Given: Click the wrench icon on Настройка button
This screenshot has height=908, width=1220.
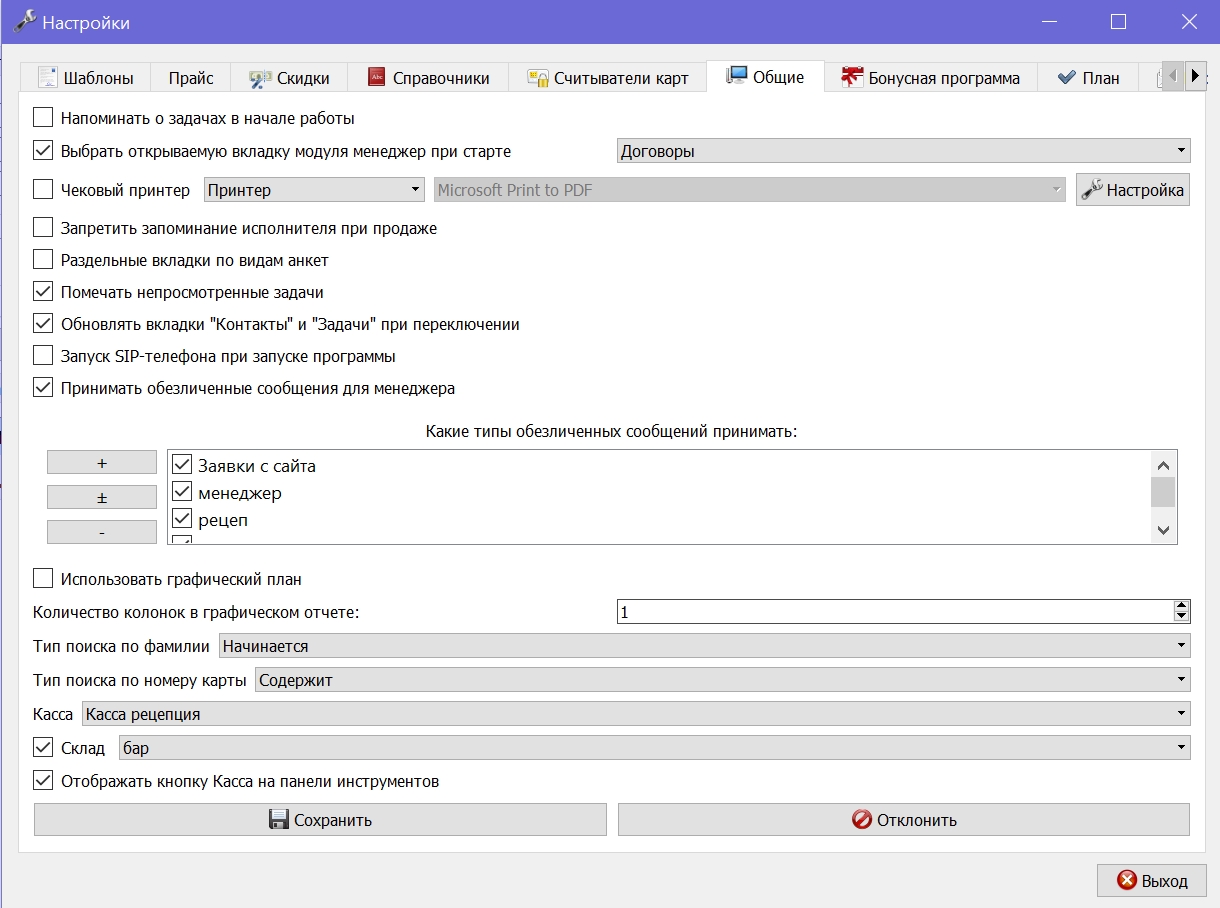Looking at the screenshot, I should pyautogui.click(x=1092, y=190).
